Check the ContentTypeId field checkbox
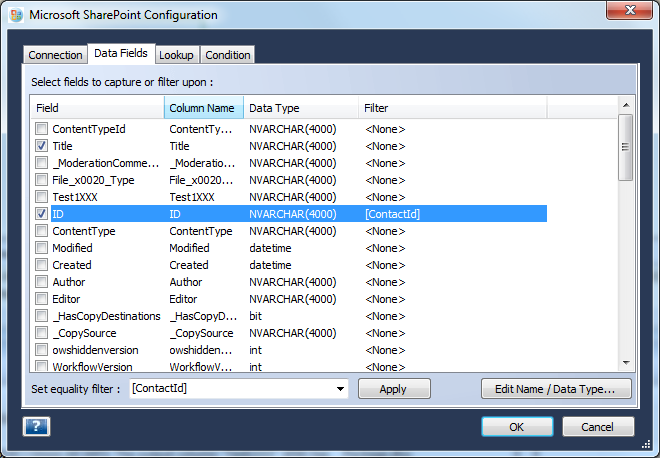The image size is (660, 458). point(41,129)
